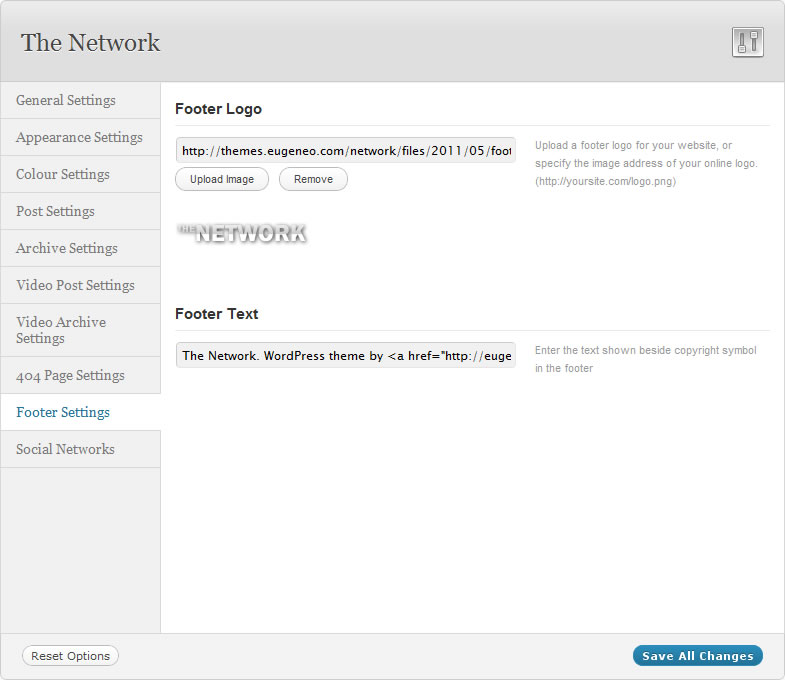Select Video Archive Settings tab
The image size is (785, 680).
(x=61, y=330)
